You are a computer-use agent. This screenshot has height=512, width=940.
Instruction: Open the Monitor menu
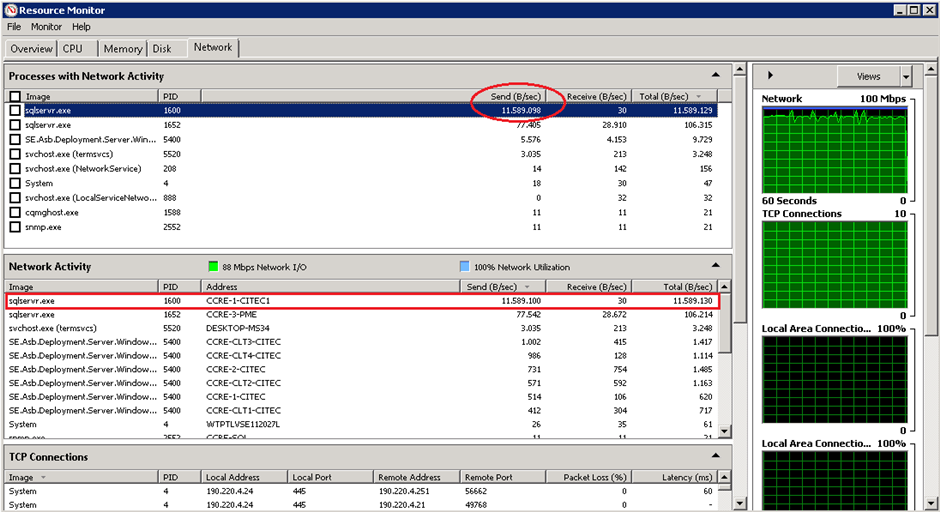(x=46, y=26)
